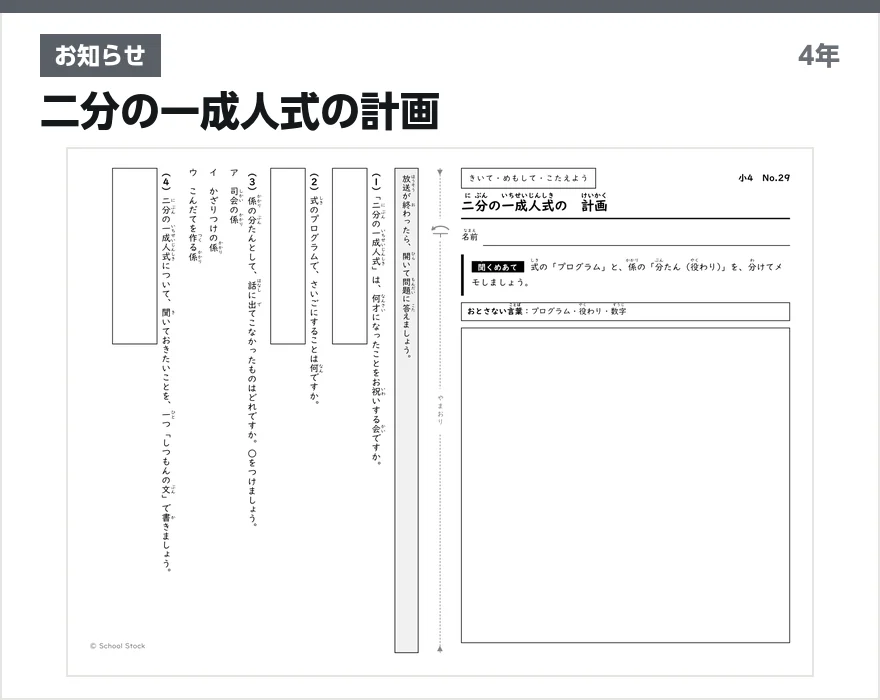This screenshot has width=880, height=700.
Task: Select option ウ こんだてを作る係
Action: click(x=194, y=215)
